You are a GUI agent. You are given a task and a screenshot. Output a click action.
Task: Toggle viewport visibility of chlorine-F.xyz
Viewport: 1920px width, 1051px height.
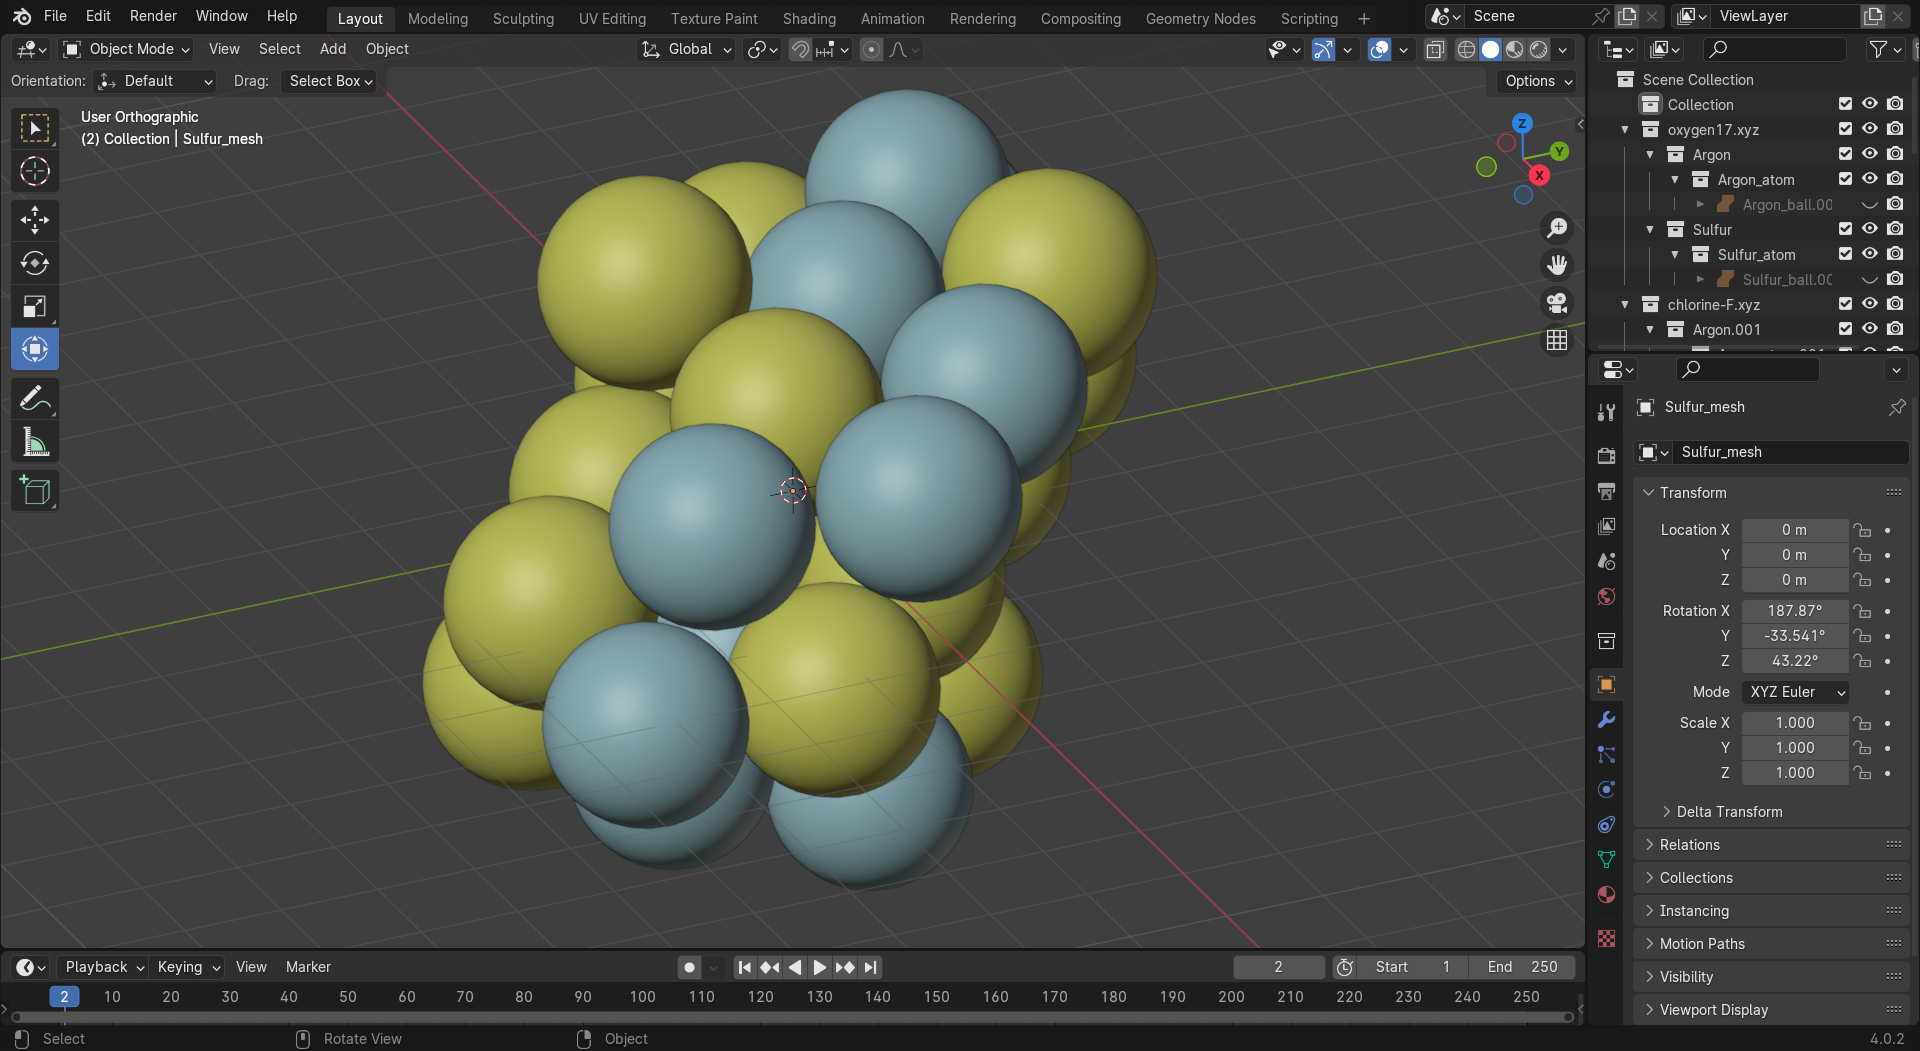coord(1869,304)
